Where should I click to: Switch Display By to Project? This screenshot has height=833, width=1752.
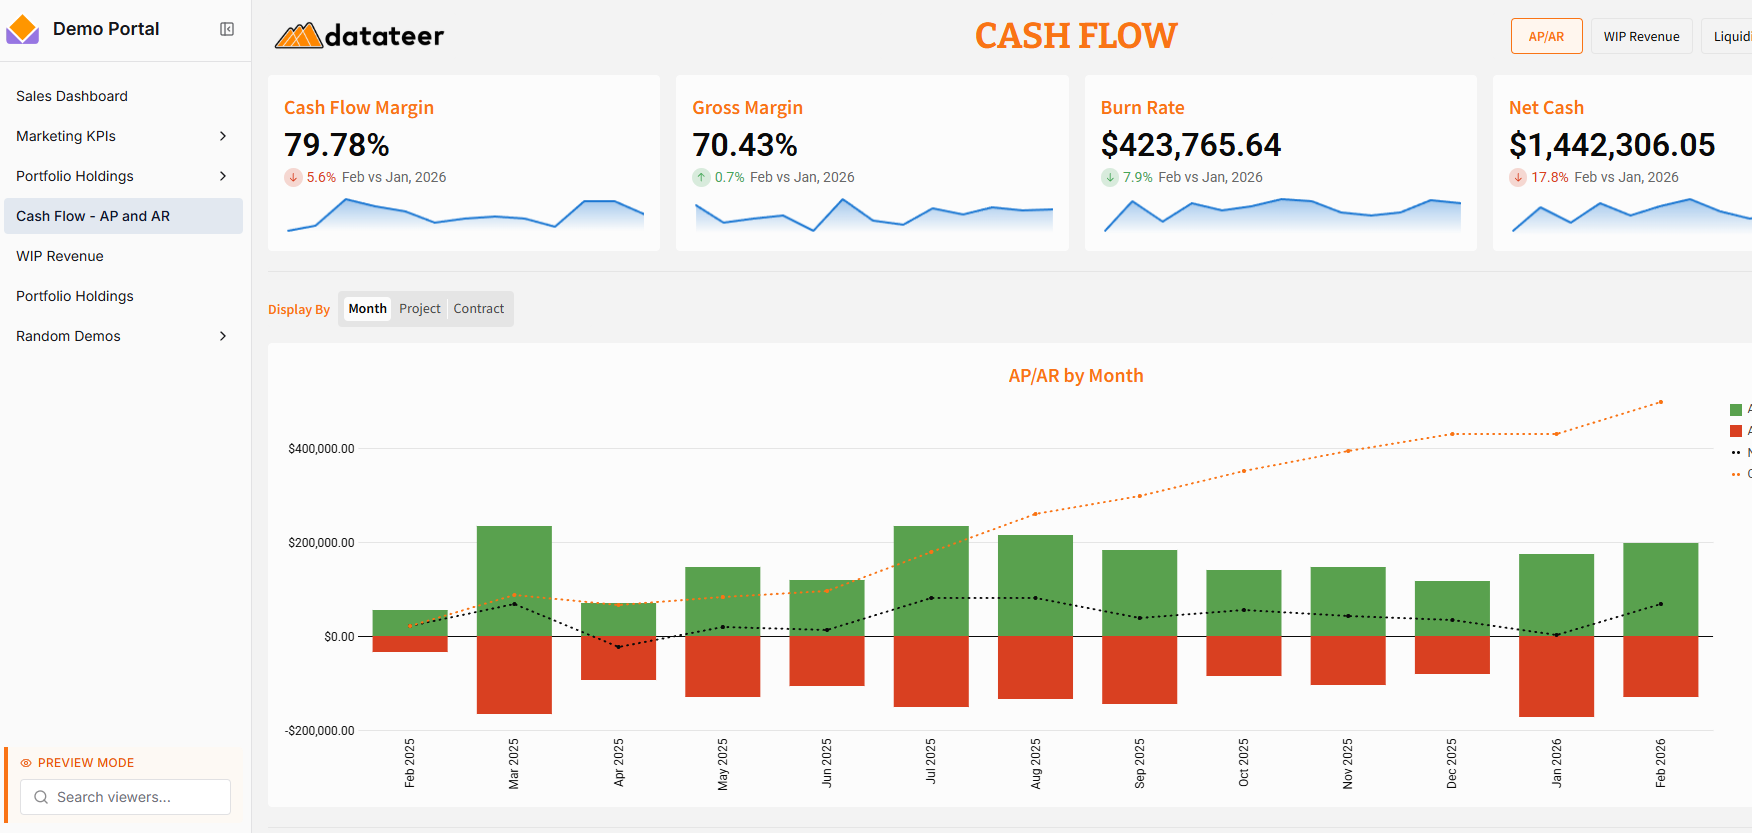(419, 309)
